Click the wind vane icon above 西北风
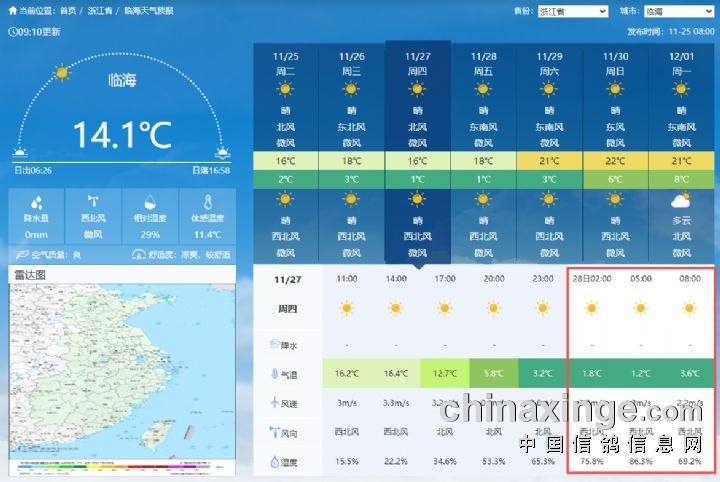 point(92,201)
